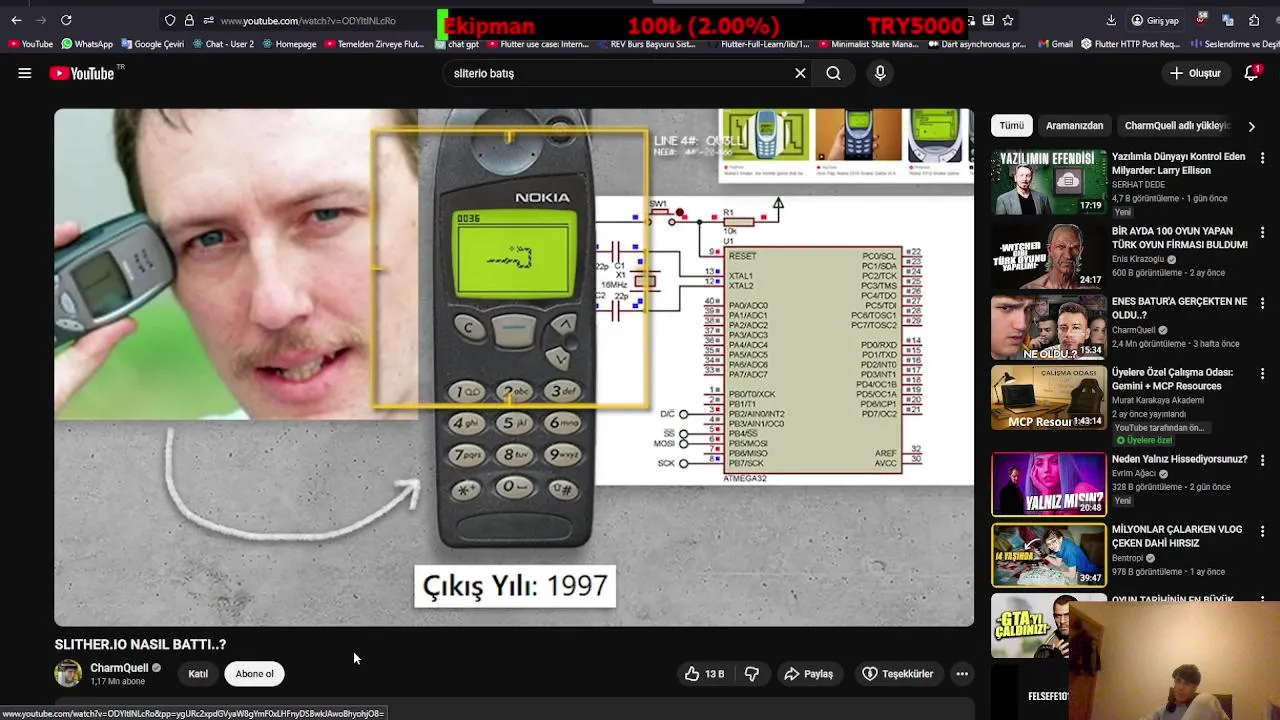Reload the page with refresh icon
This screenshot has height=720, width=1280.
coord(66,20)
